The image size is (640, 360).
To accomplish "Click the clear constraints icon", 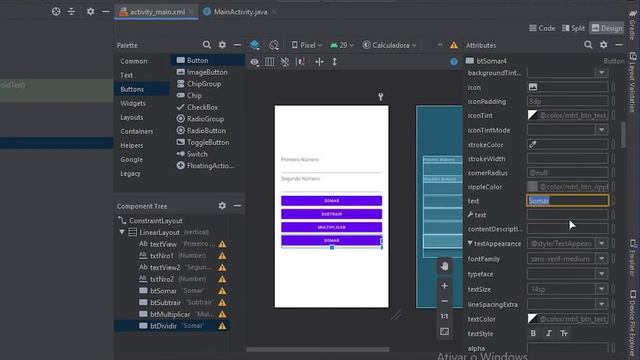I will 285,62.
